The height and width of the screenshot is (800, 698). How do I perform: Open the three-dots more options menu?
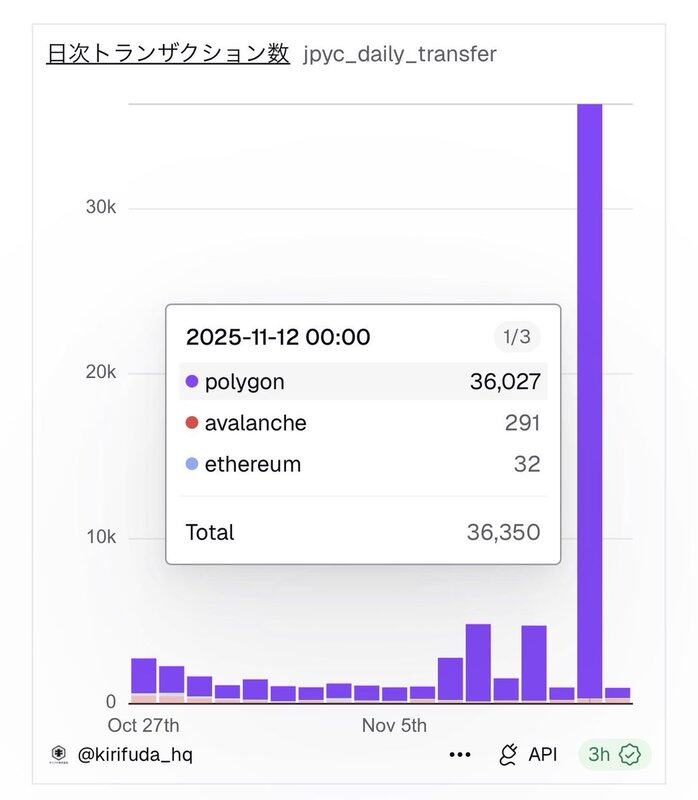tap(460, 755)
